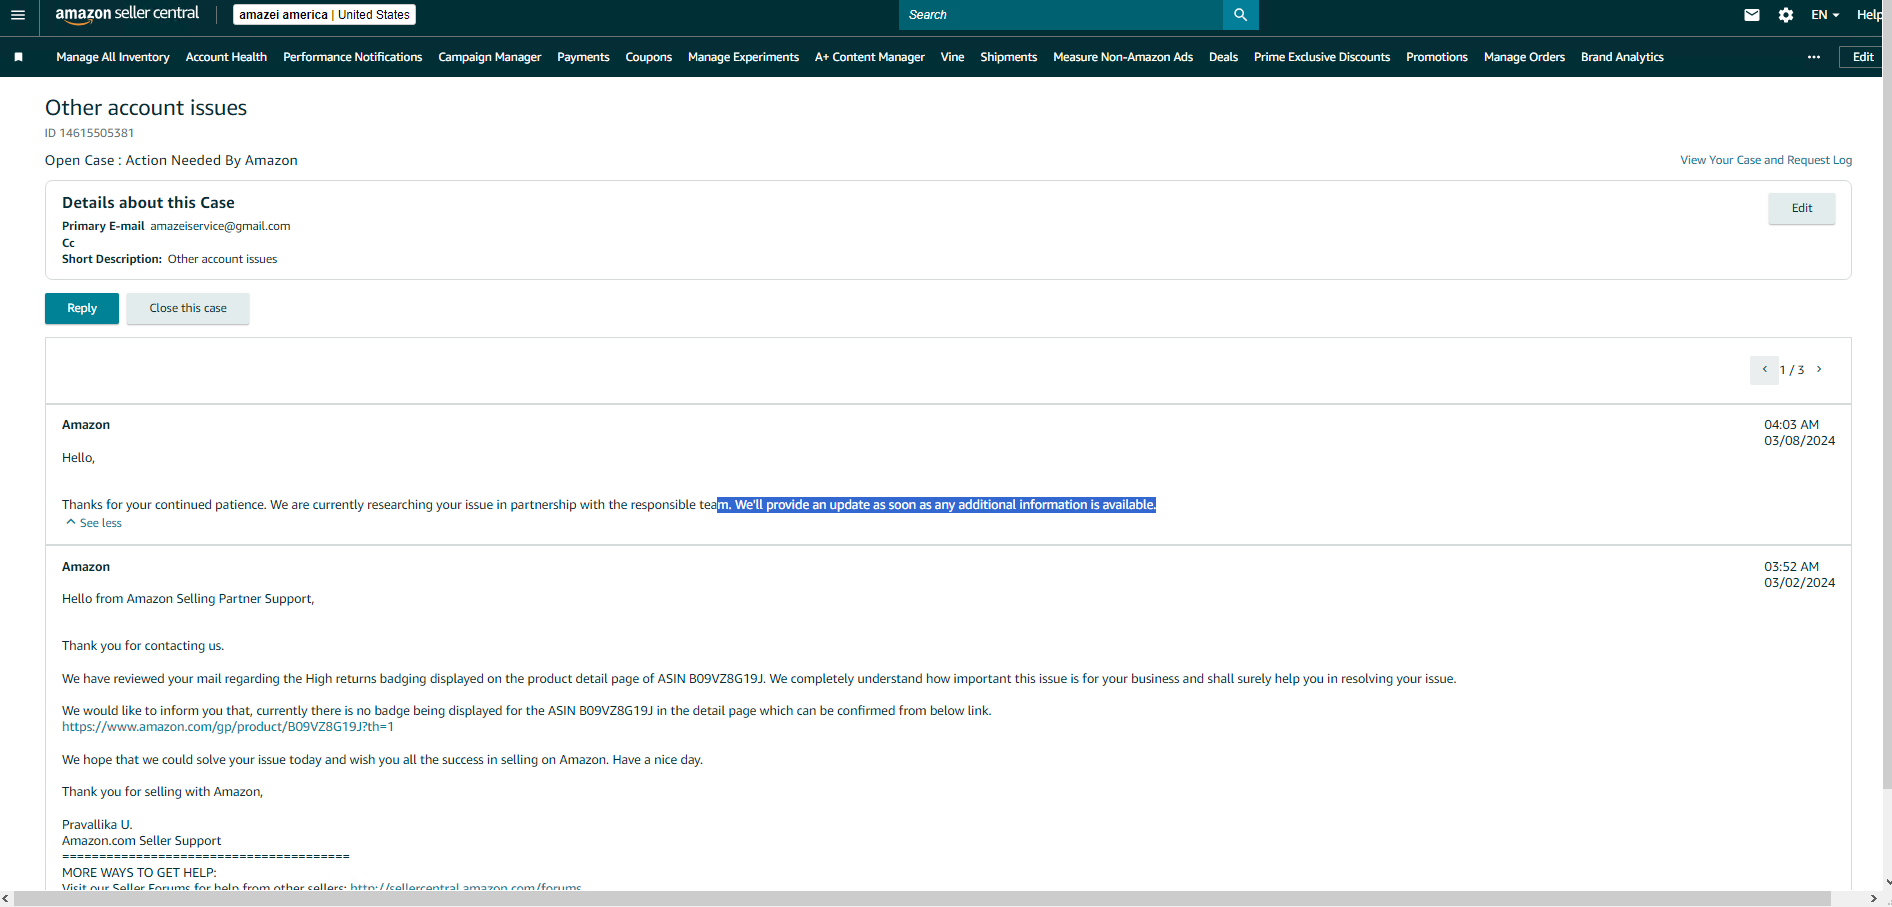Click the Reply button
1892x907 pixels.
coord(82,308)
